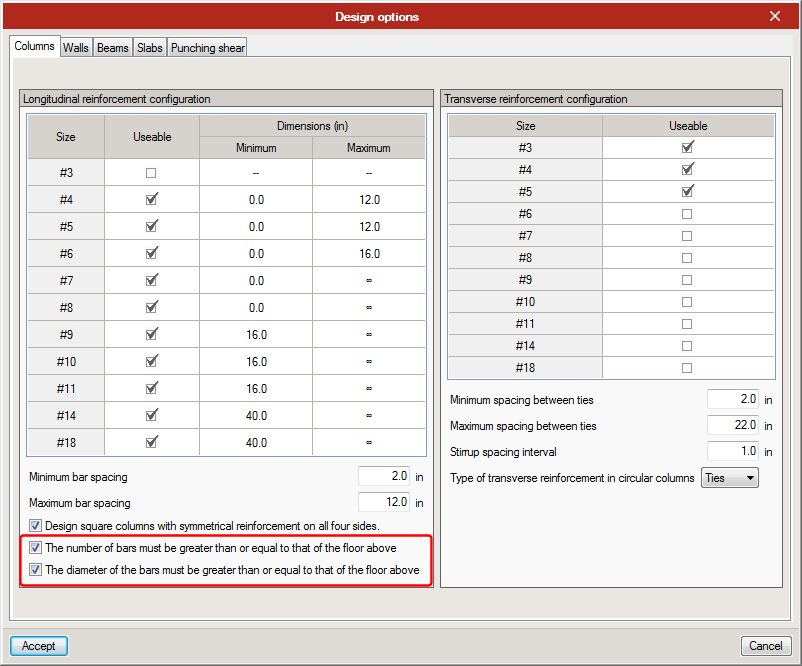Uncheck #3 transverse bar useable checkbox
802x666 pixels.
pos(687,148)
